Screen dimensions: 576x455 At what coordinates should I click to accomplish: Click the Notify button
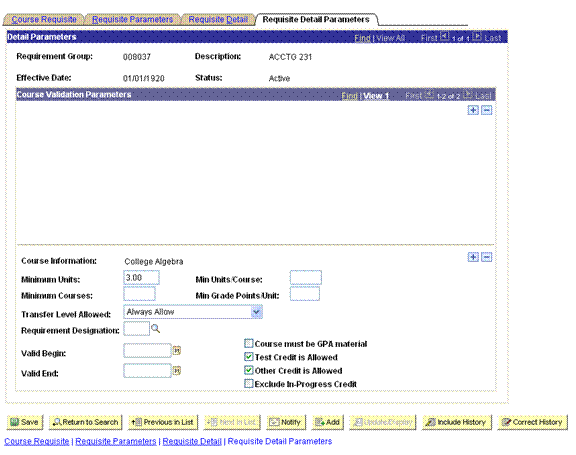click(286, 422)
